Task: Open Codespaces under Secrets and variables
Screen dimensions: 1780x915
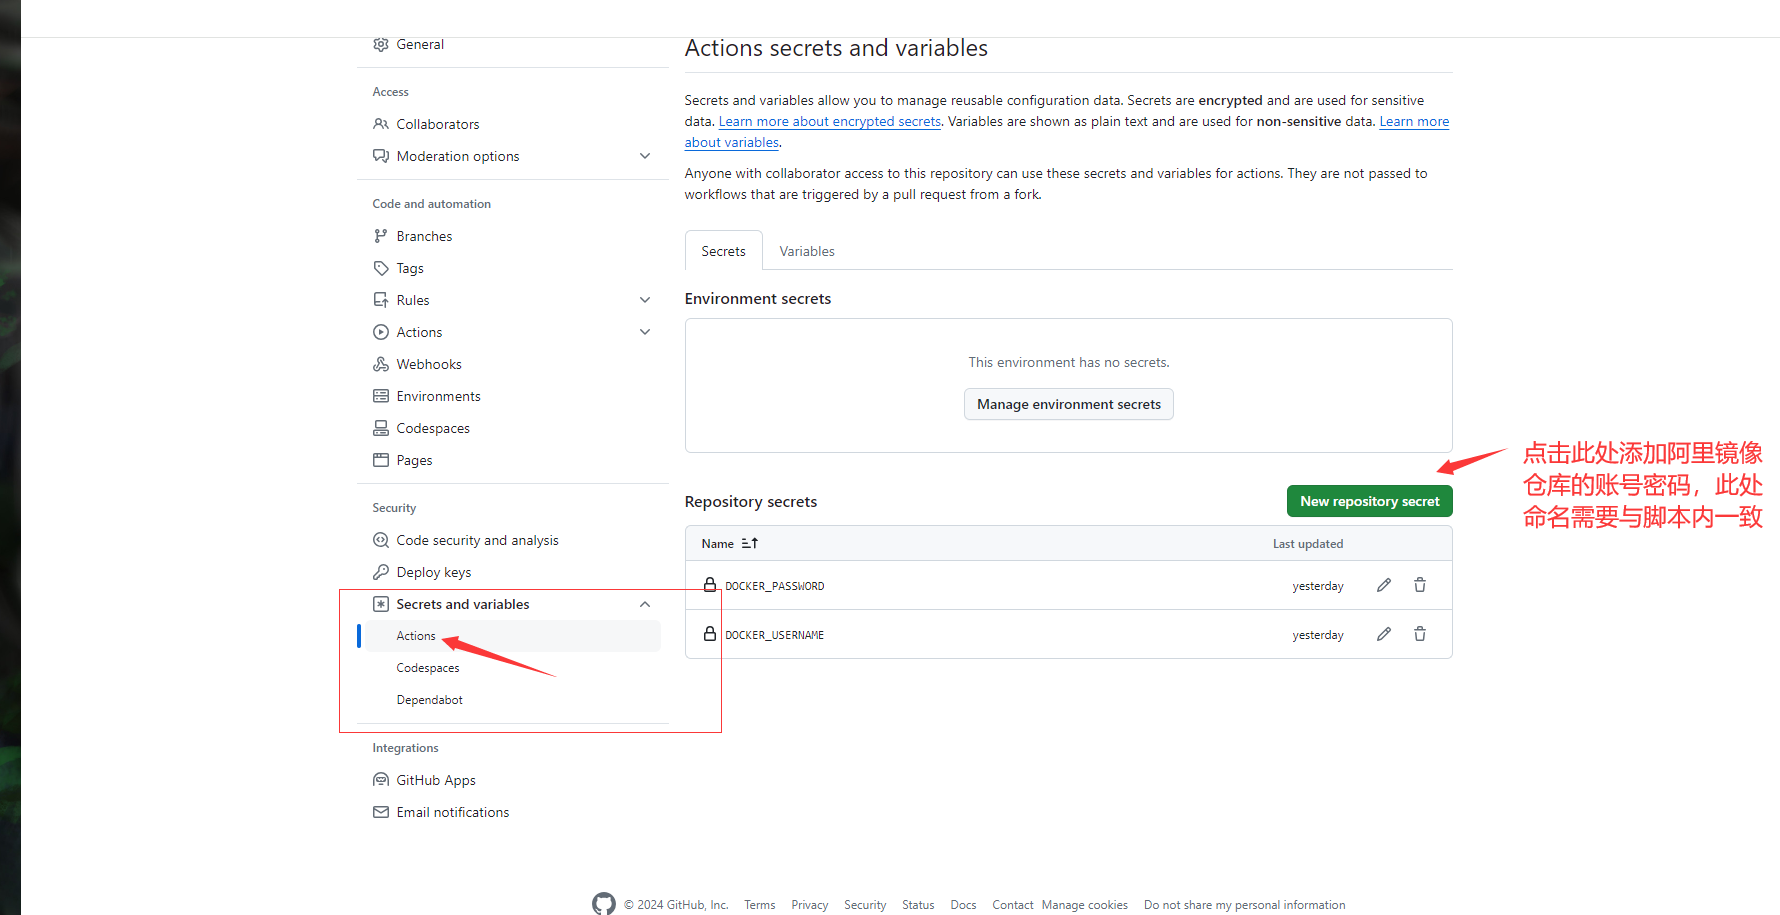Action: tap(428, 668)
